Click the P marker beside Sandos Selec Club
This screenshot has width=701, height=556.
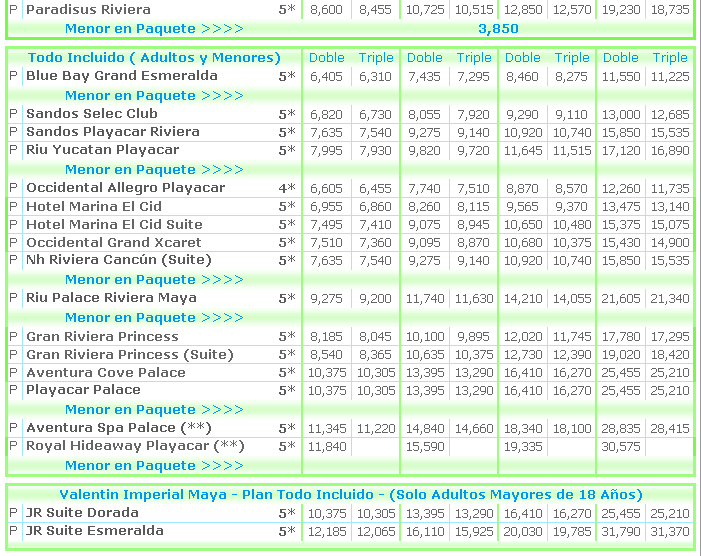[13, 114]
